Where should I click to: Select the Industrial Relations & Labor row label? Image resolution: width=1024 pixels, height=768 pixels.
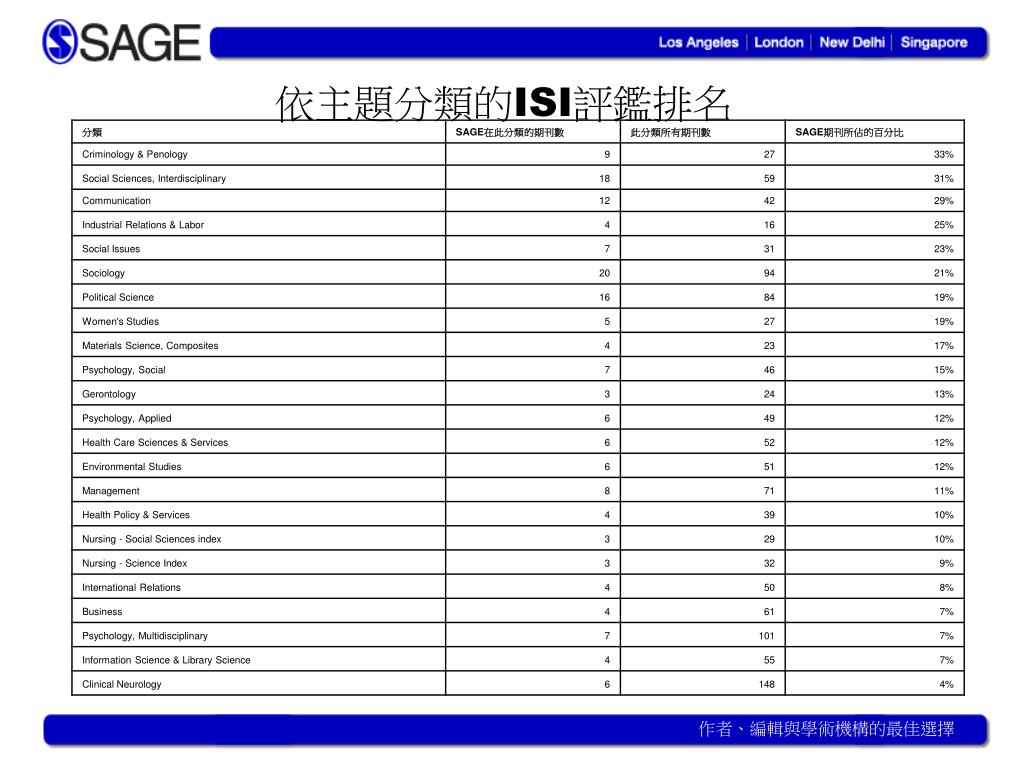click(142, 225)
